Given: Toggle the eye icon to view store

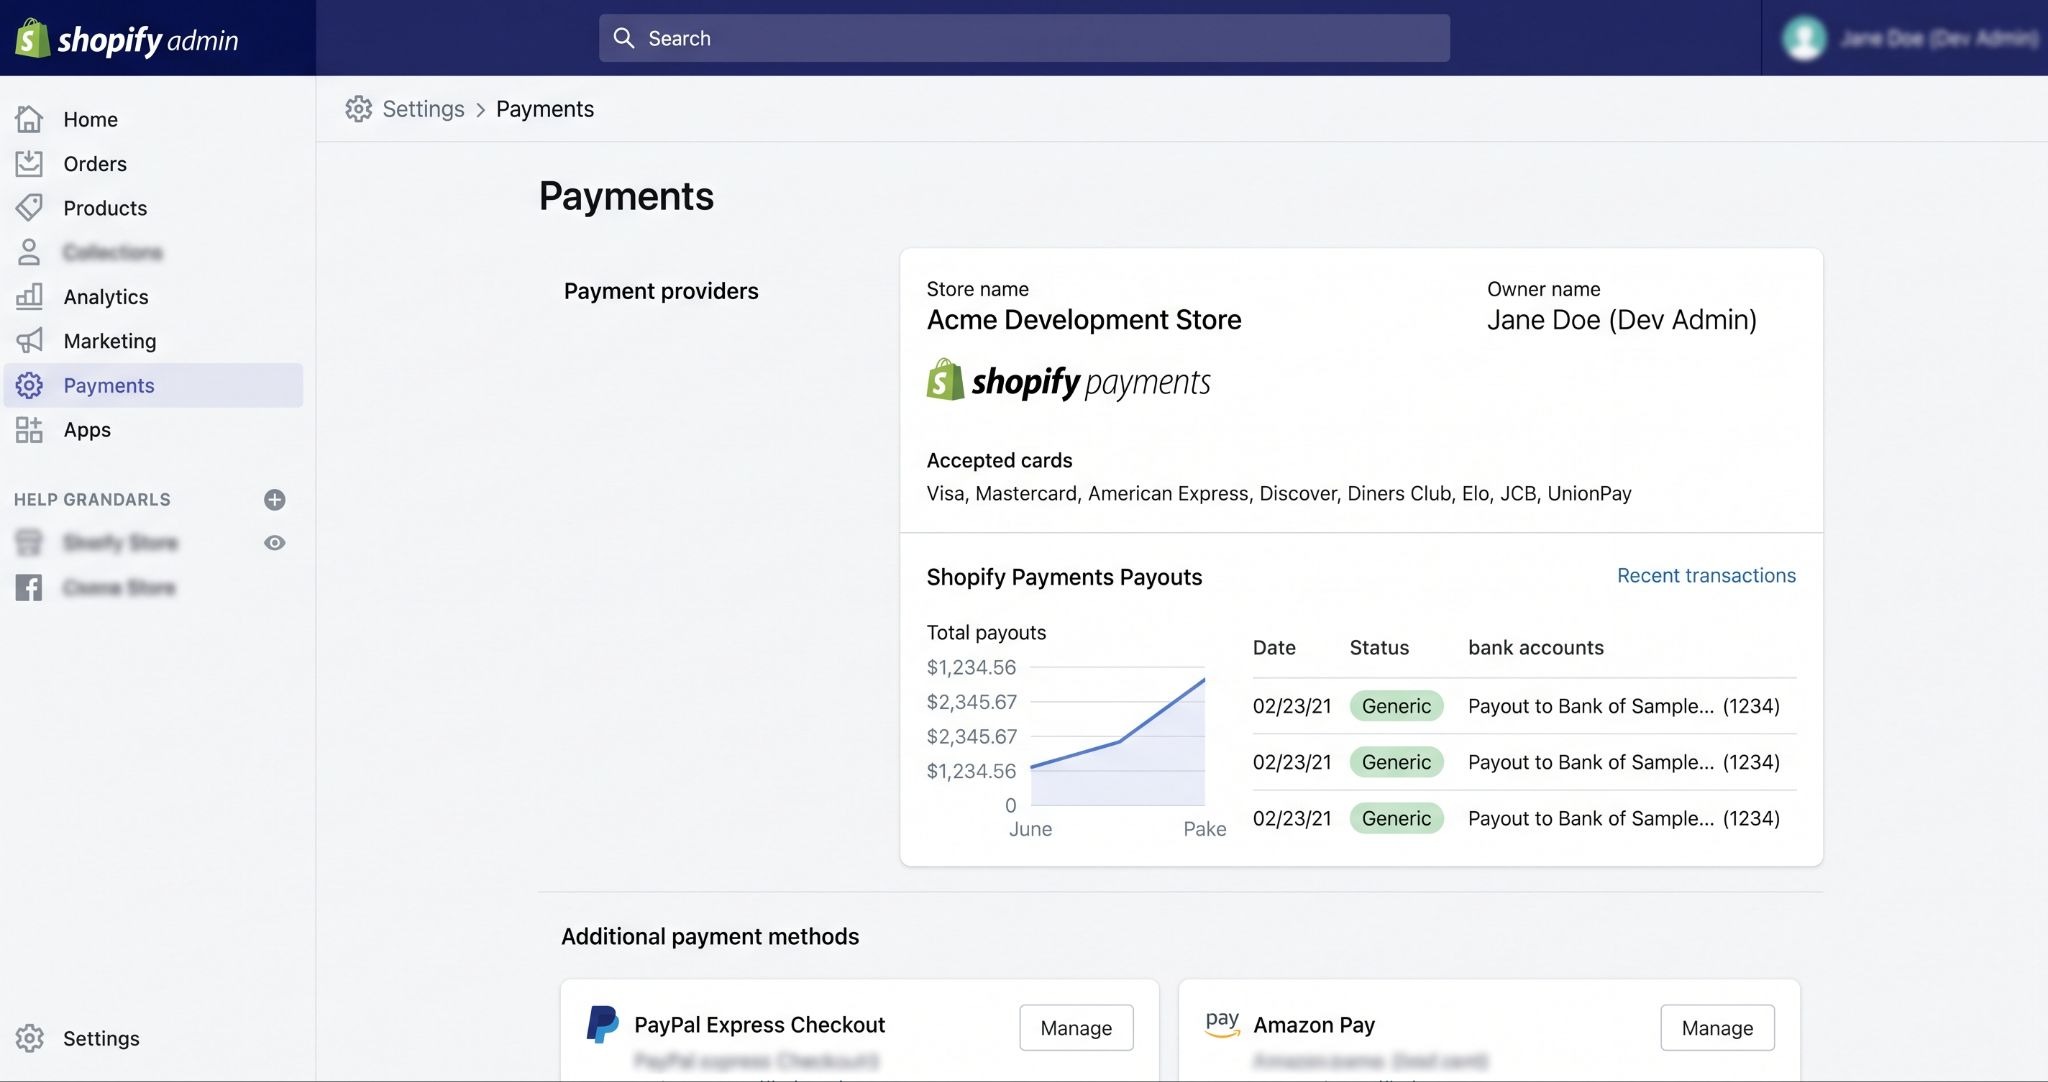Looking at the screenshot, I should 275,543.
